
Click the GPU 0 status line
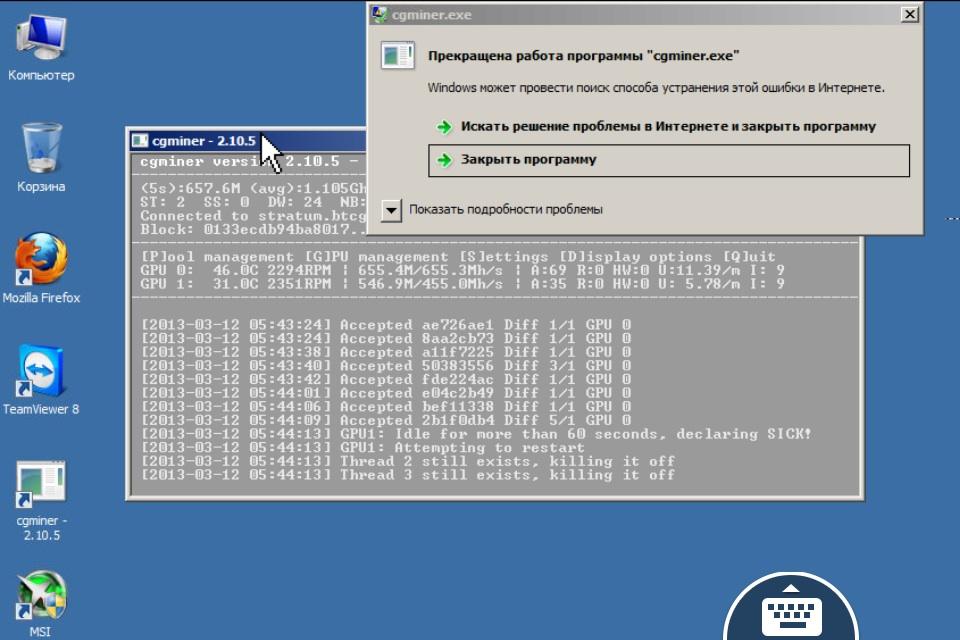click(x=462, y=270)
